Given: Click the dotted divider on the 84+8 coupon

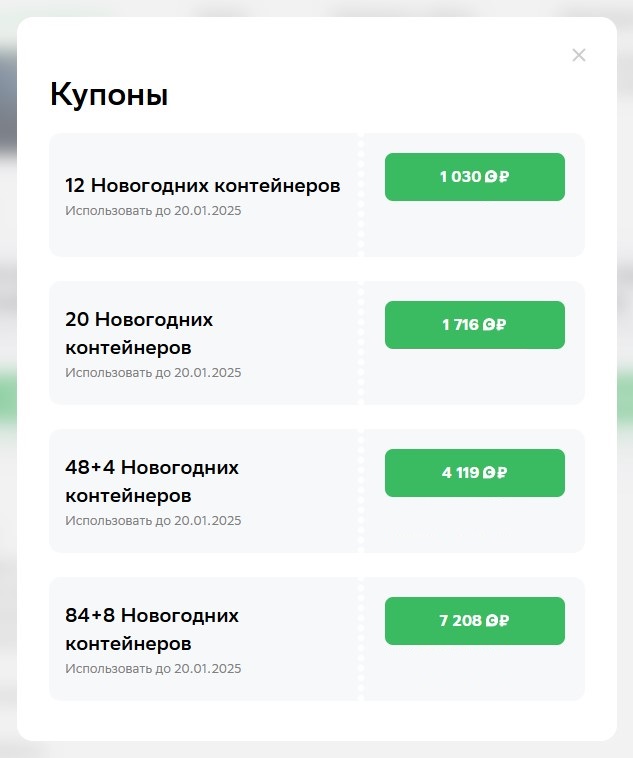Looking at the screenshot, I should 361,639.
